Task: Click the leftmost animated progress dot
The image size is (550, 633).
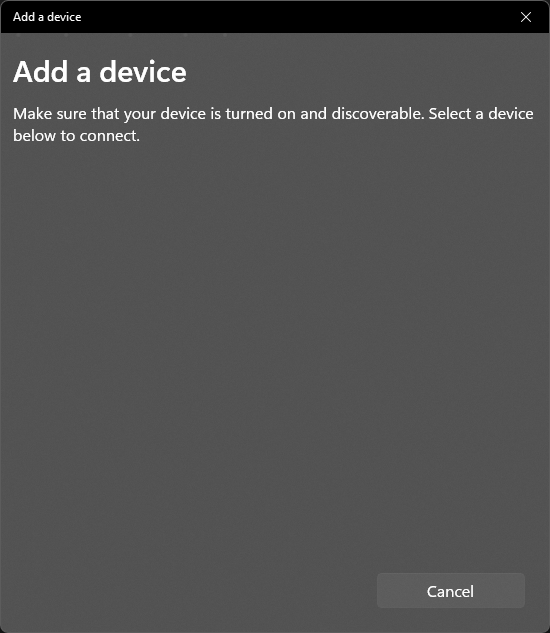Action: point(18,35)
